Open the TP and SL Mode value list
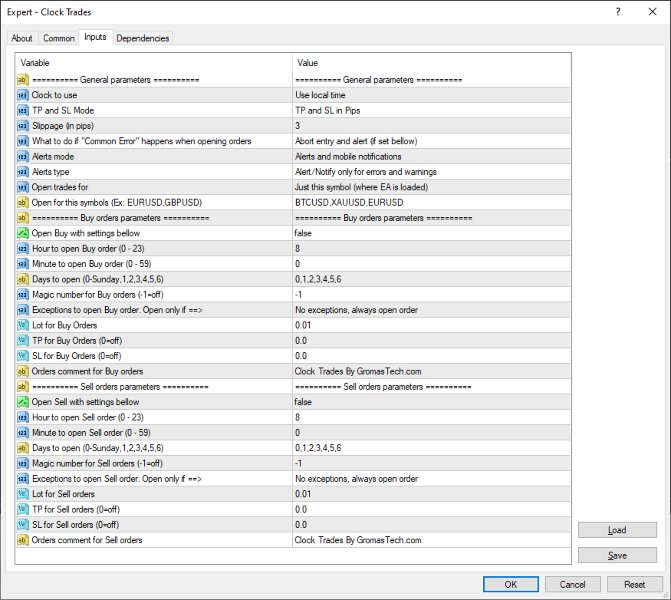671x600 pixels. (x=431, y=110)
